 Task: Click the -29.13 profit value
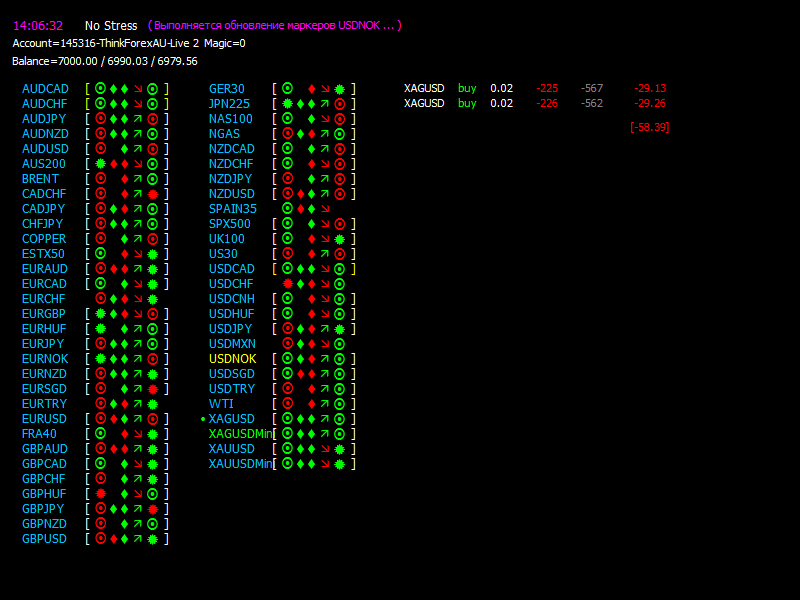point(650,88)
